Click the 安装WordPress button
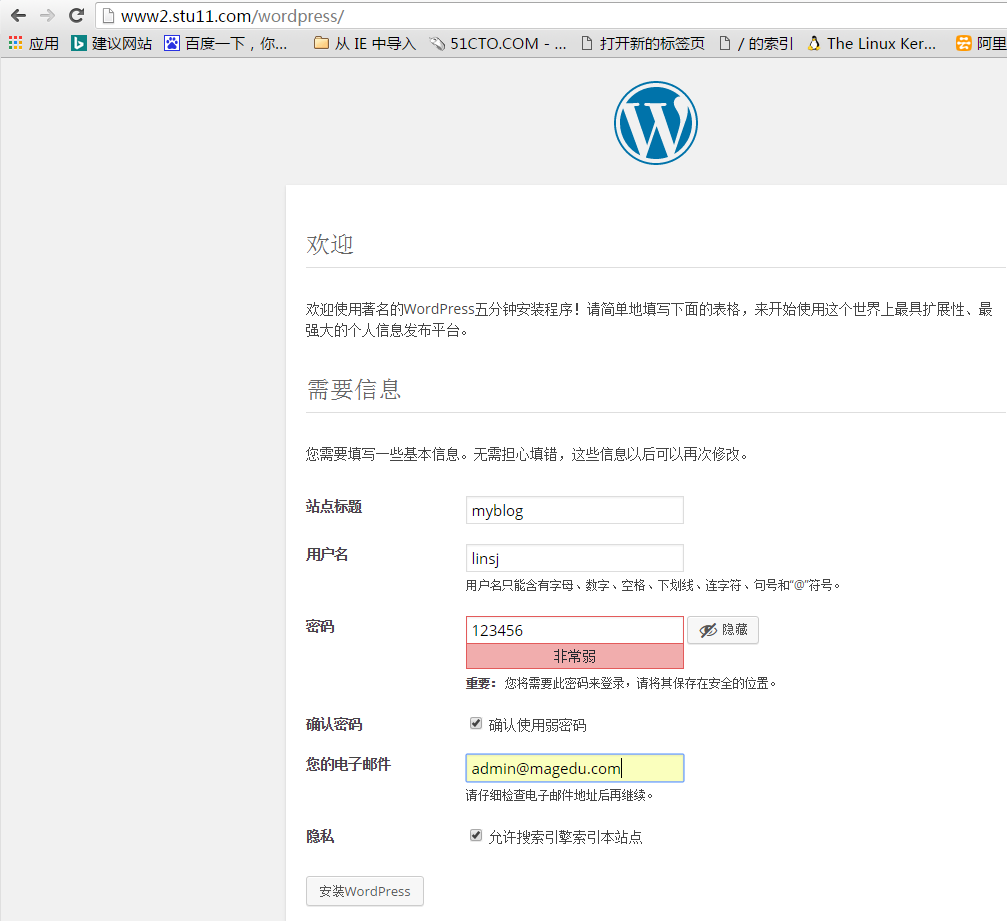Screen dimensions: 1007x921 point(365,891)
